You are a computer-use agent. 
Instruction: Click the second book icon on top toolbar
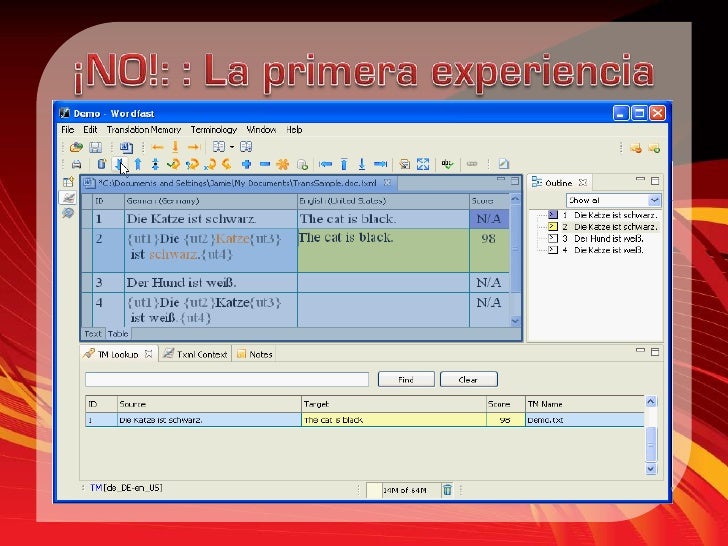pyautogui.click(x=246, y=147)
